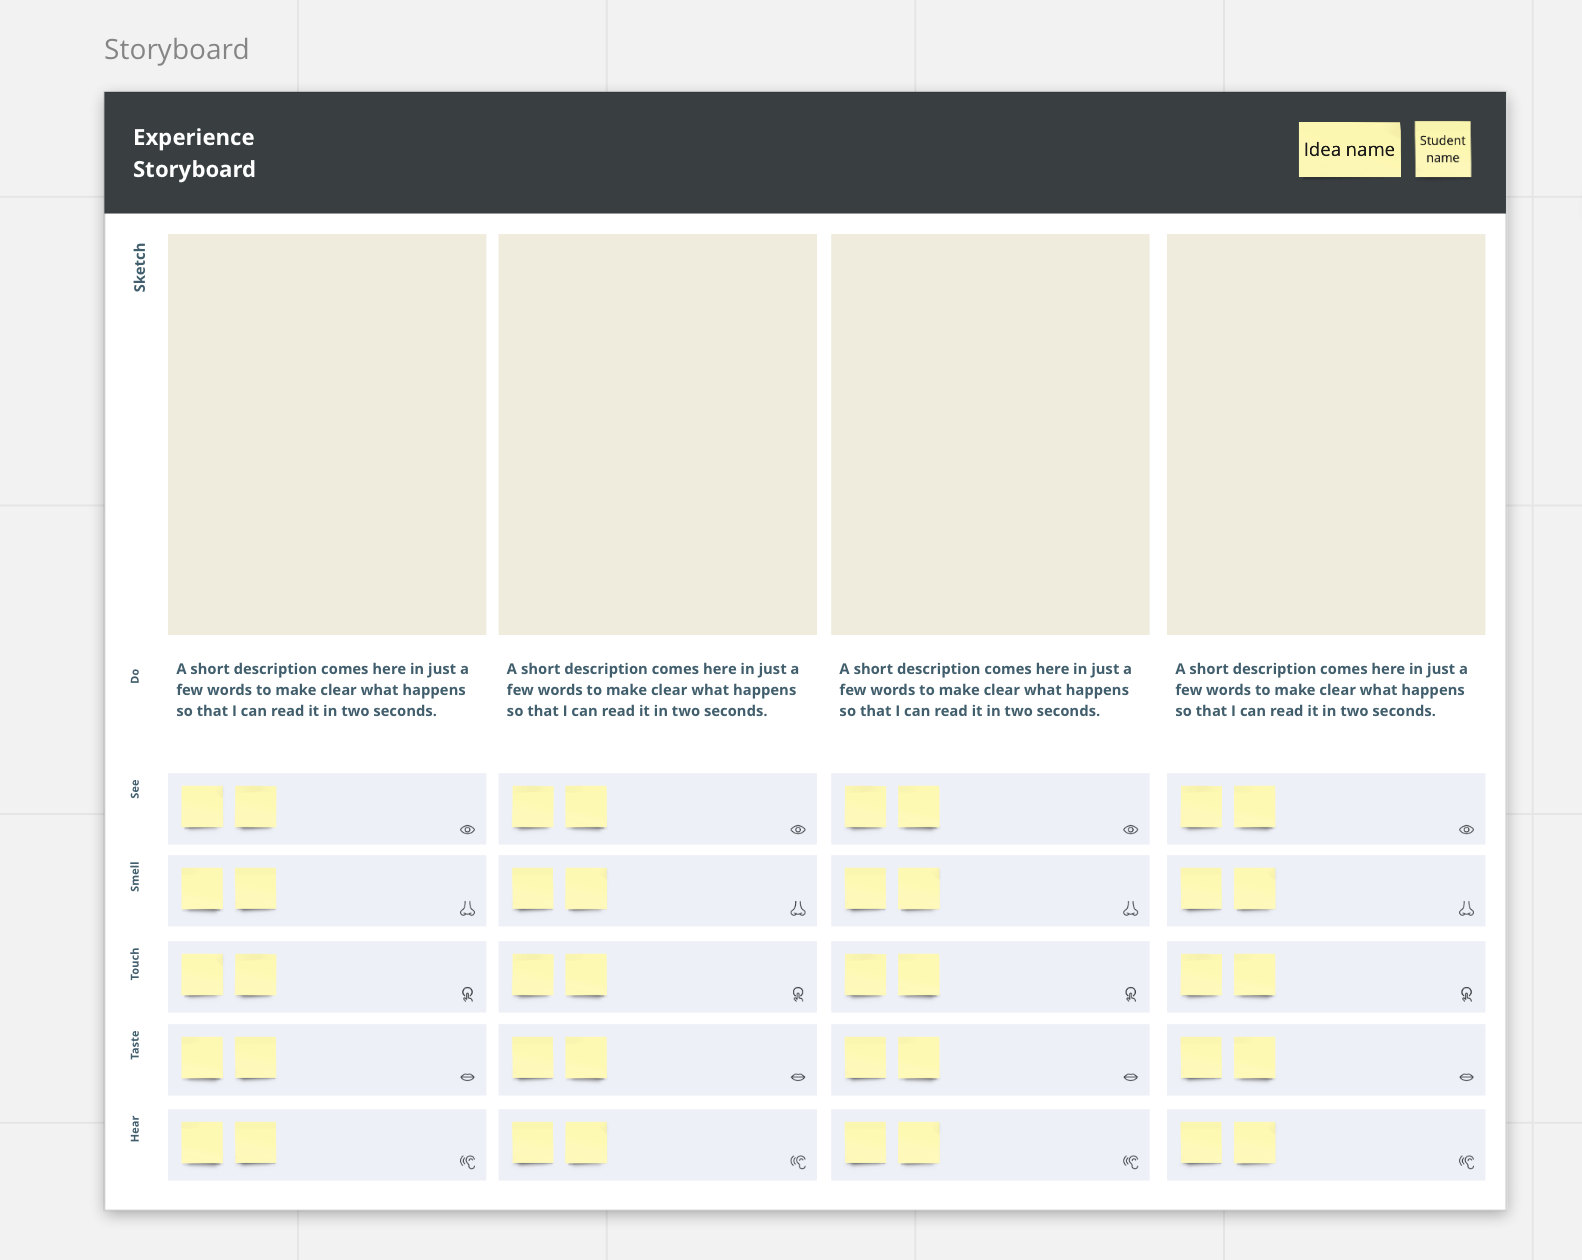This screenshot has height=1260, width=1582.
Task: Select the first sticky note in the first column's See row
Action: [x=203, y=807]
